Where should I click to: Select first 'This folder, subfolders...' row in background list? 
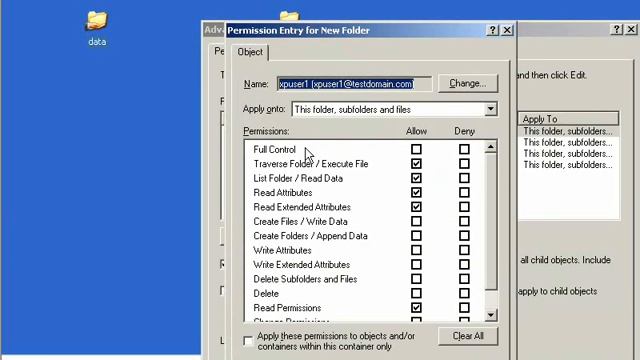pos(568,131)
